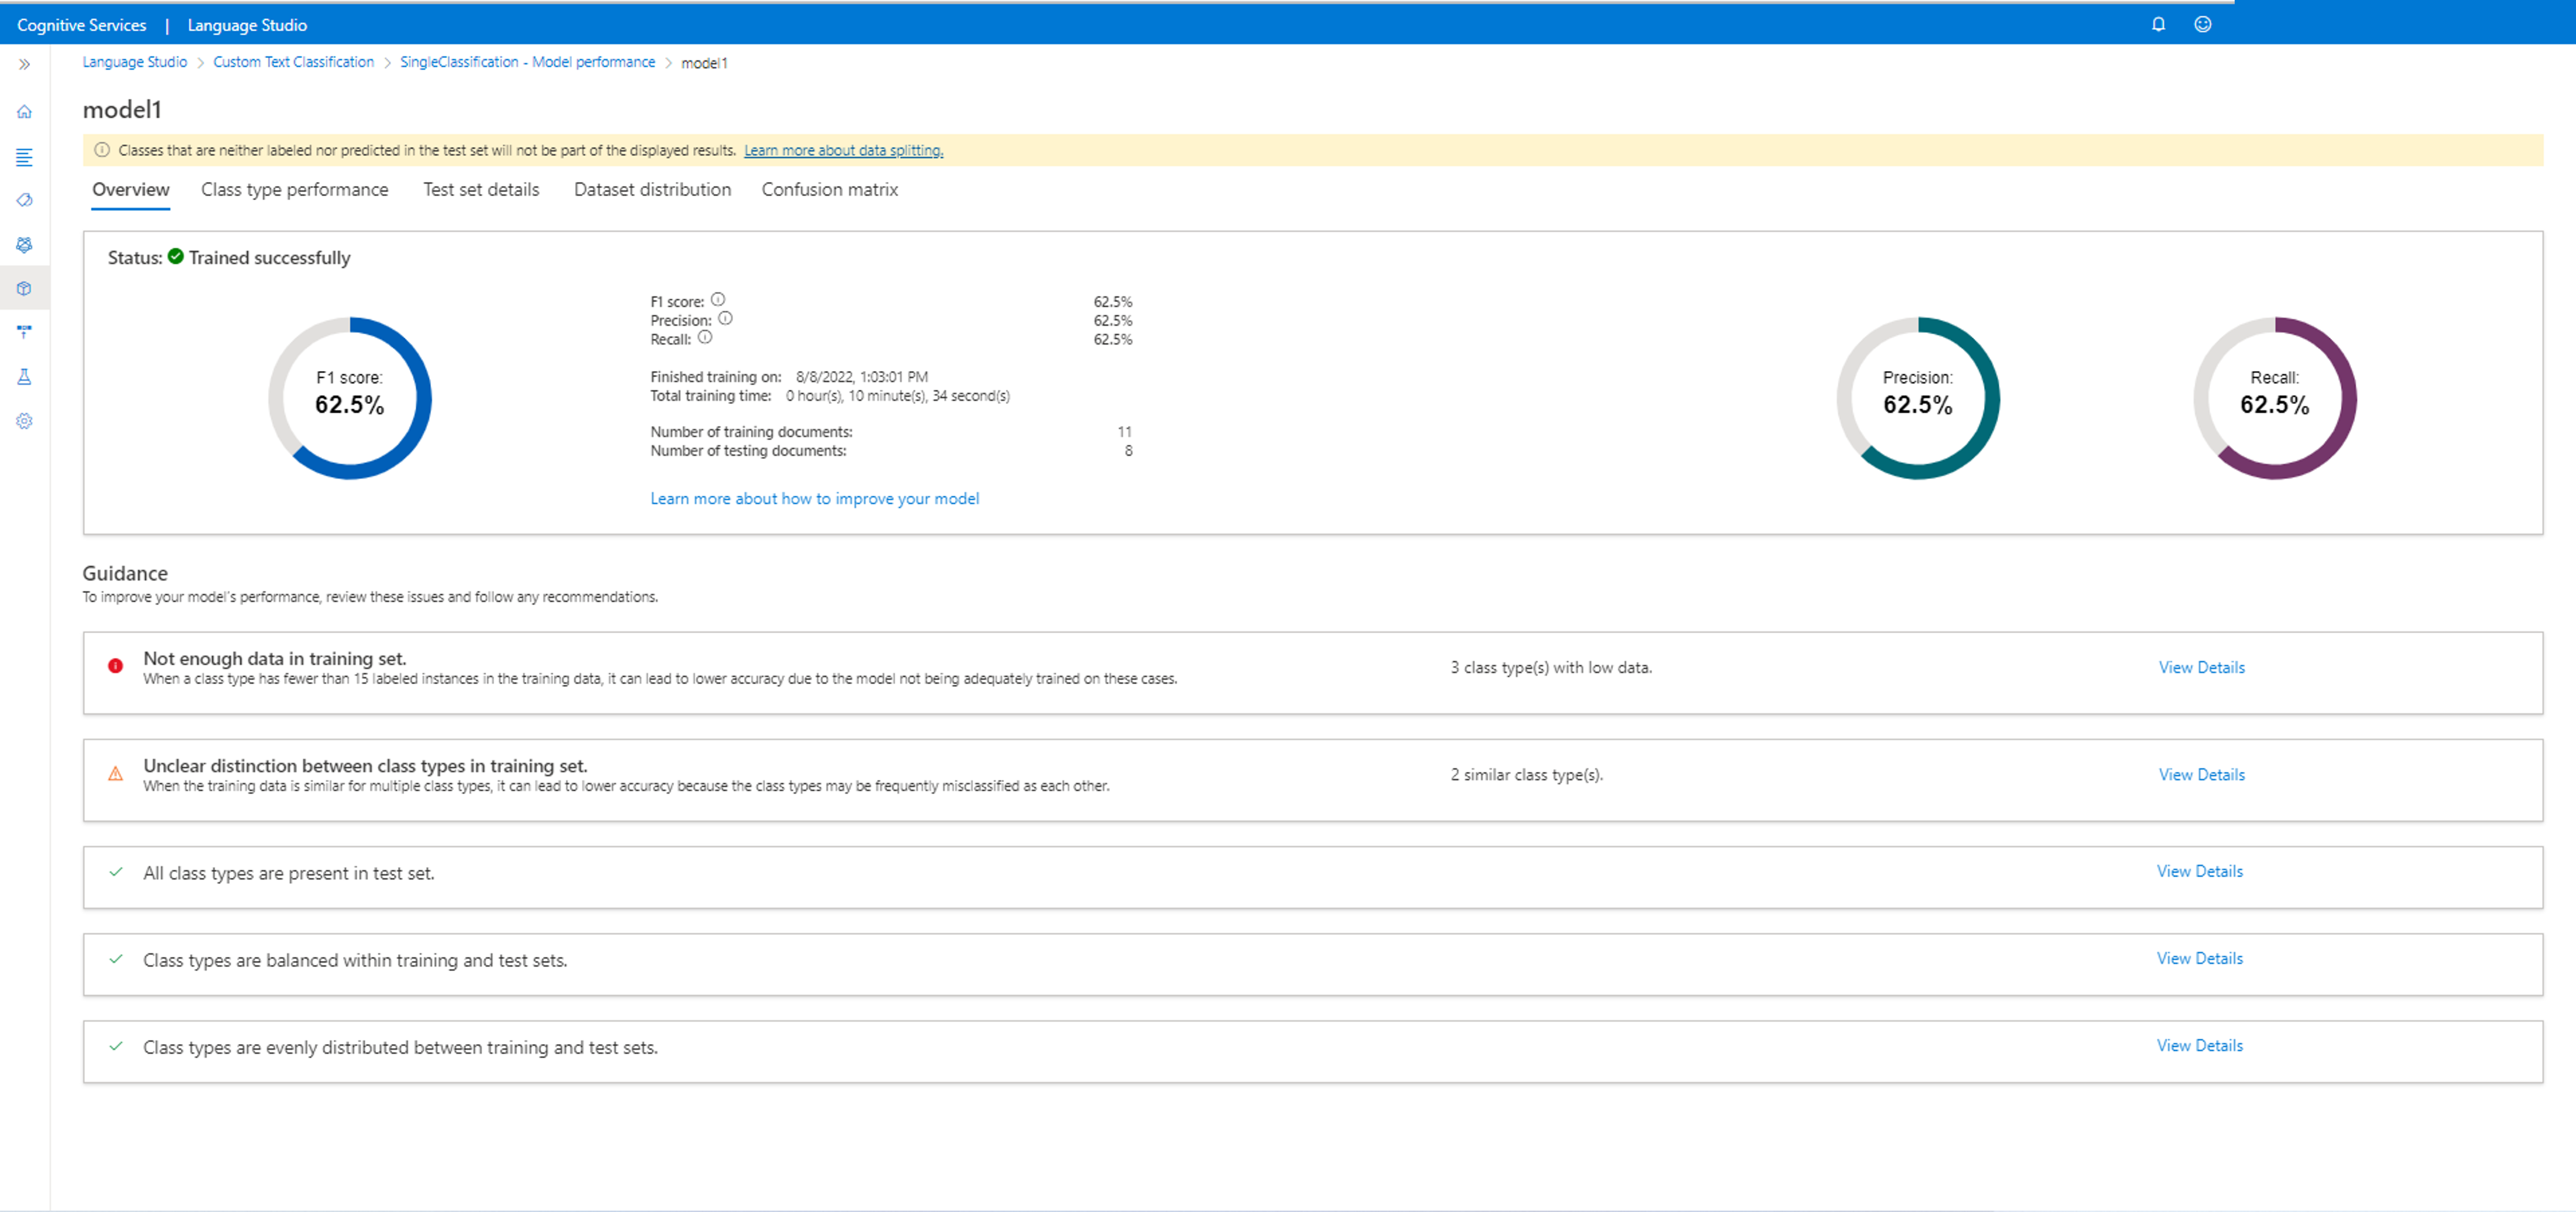Screen dimensions: 2576x1212
Task: Switch to the Dataset distribution tab
Action: point(652,190)
